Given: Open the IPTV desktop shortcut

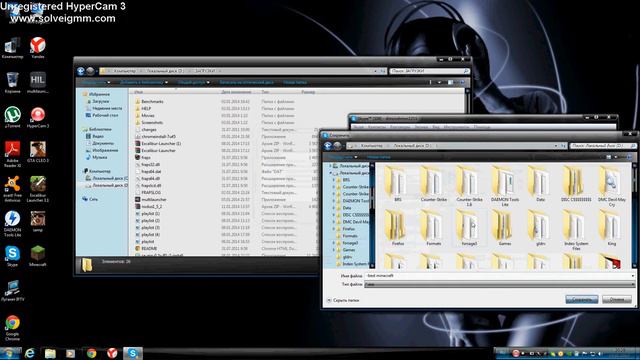Looking at the screenshot, I should [12, 291].
